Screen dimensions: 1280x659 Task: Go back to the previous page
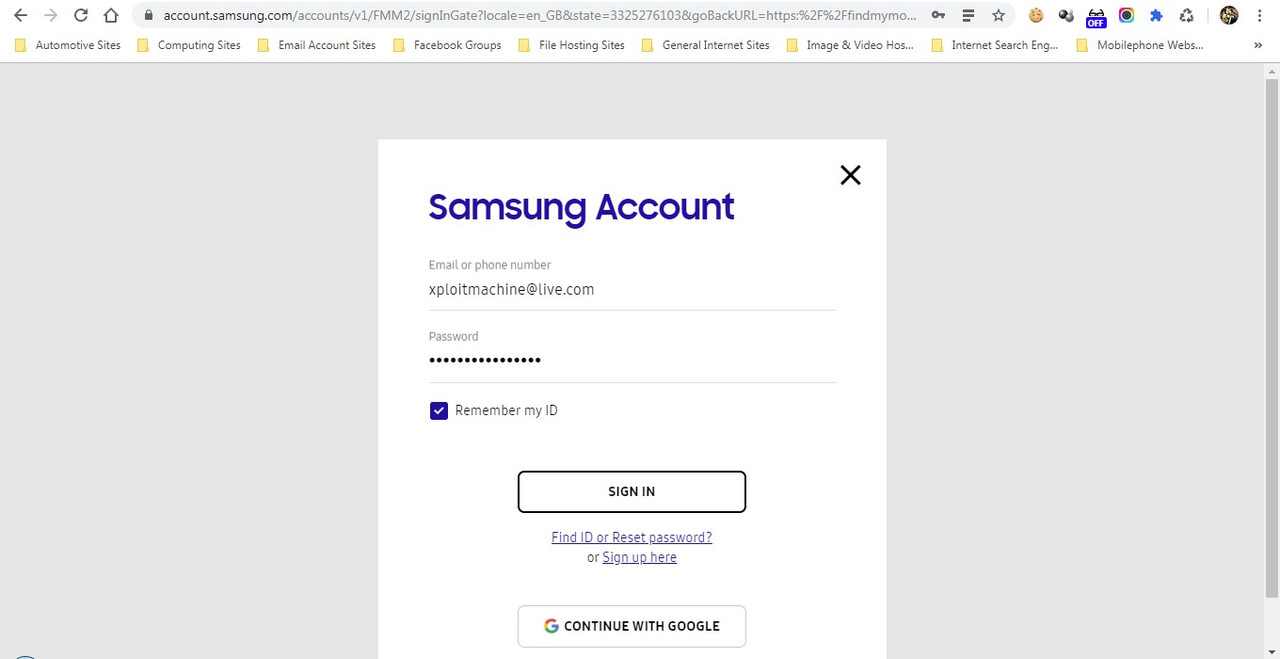20,16
